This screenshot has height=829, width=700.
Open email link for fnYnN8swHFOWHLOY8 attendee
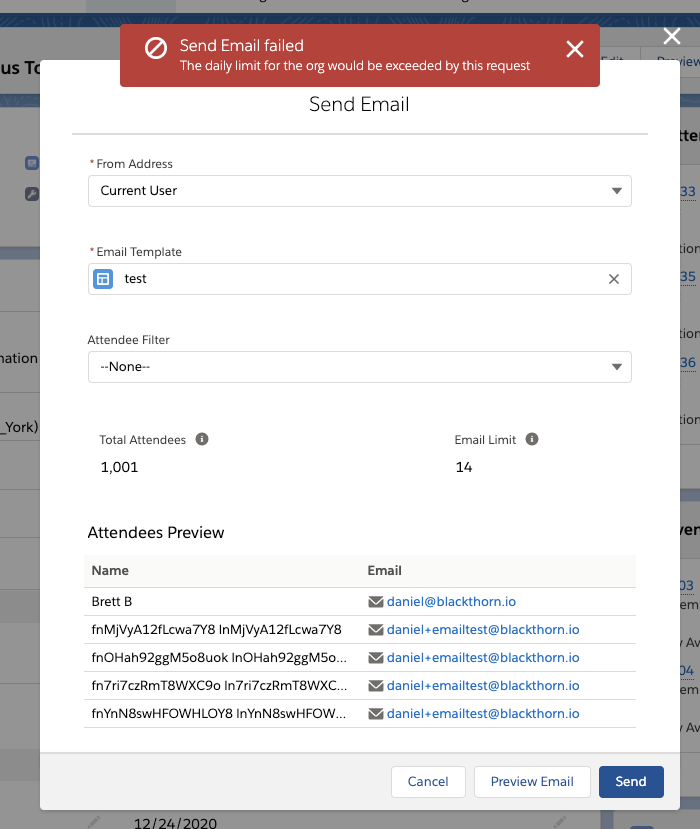(x=483, y=714)
